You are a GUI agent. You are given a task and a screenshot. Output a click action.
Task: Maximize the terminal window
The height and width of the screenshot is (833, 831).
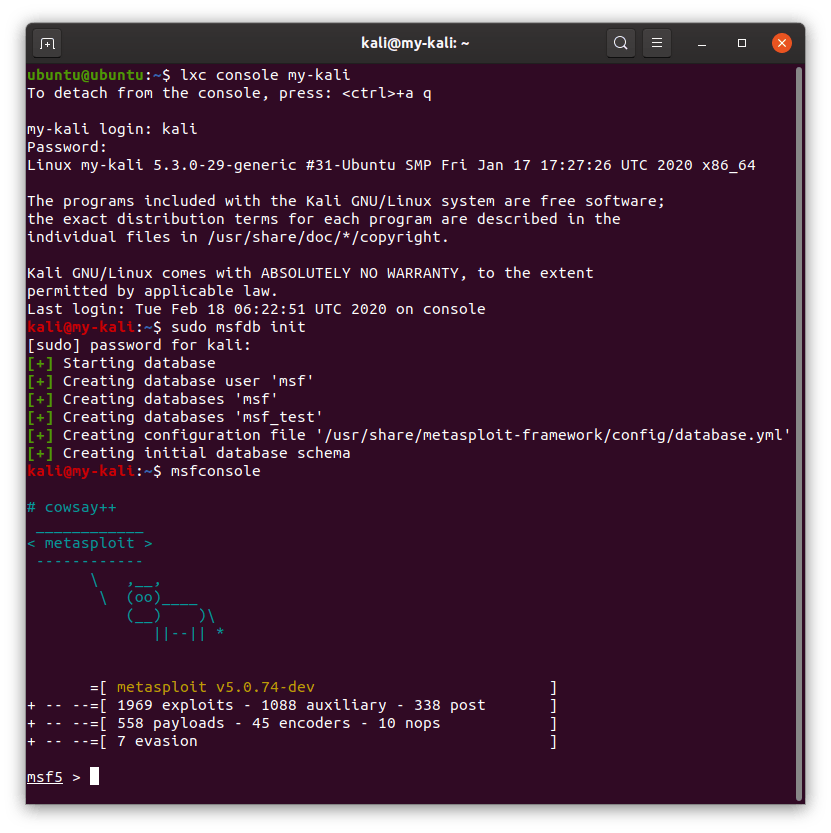[742, 43]
